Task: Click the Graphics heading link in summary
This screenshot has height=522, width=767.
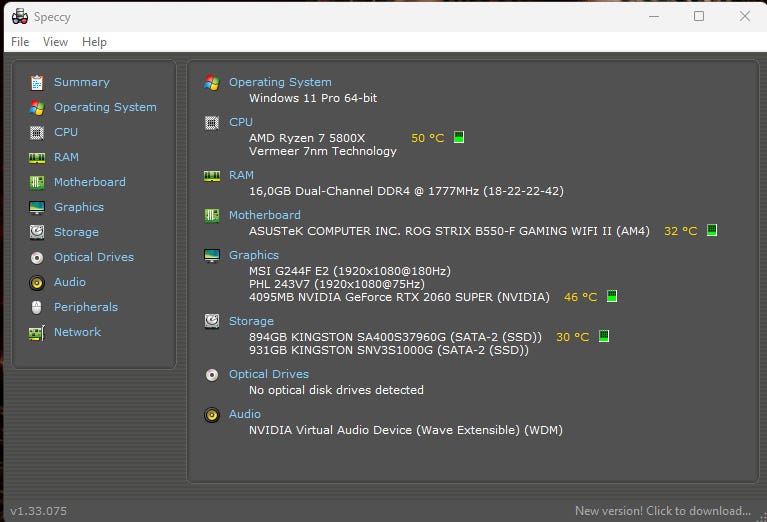Action: pyautogui.click(x=254, y=255)
